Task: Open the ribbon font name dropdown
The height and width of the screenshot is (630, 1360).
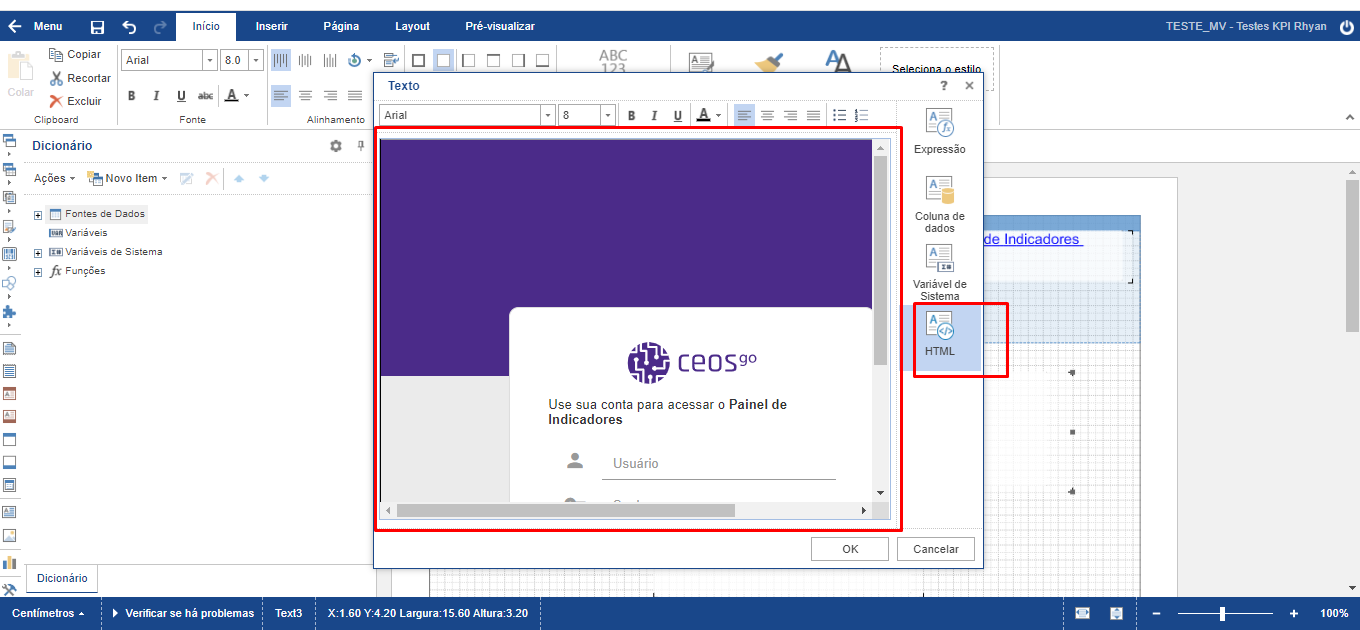Action: 210,60
